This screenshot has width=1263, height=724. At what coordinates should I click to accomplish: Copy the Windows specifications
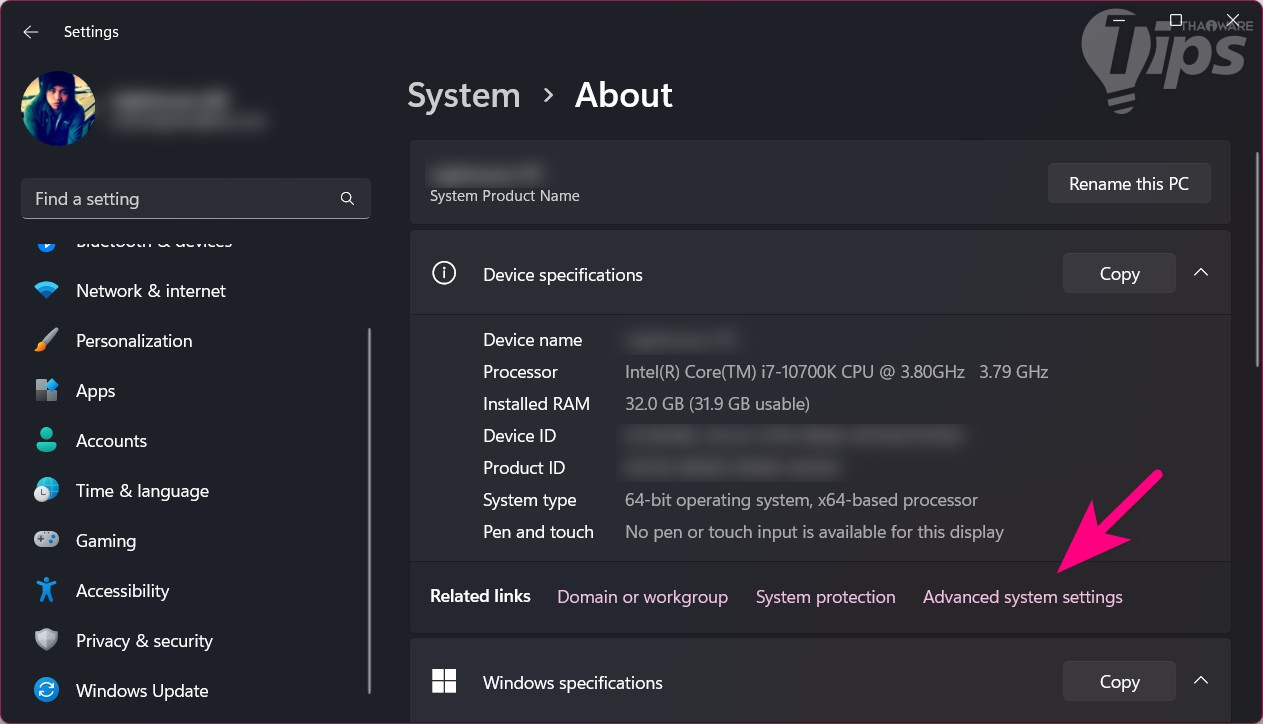click(x=1119, y=682)
